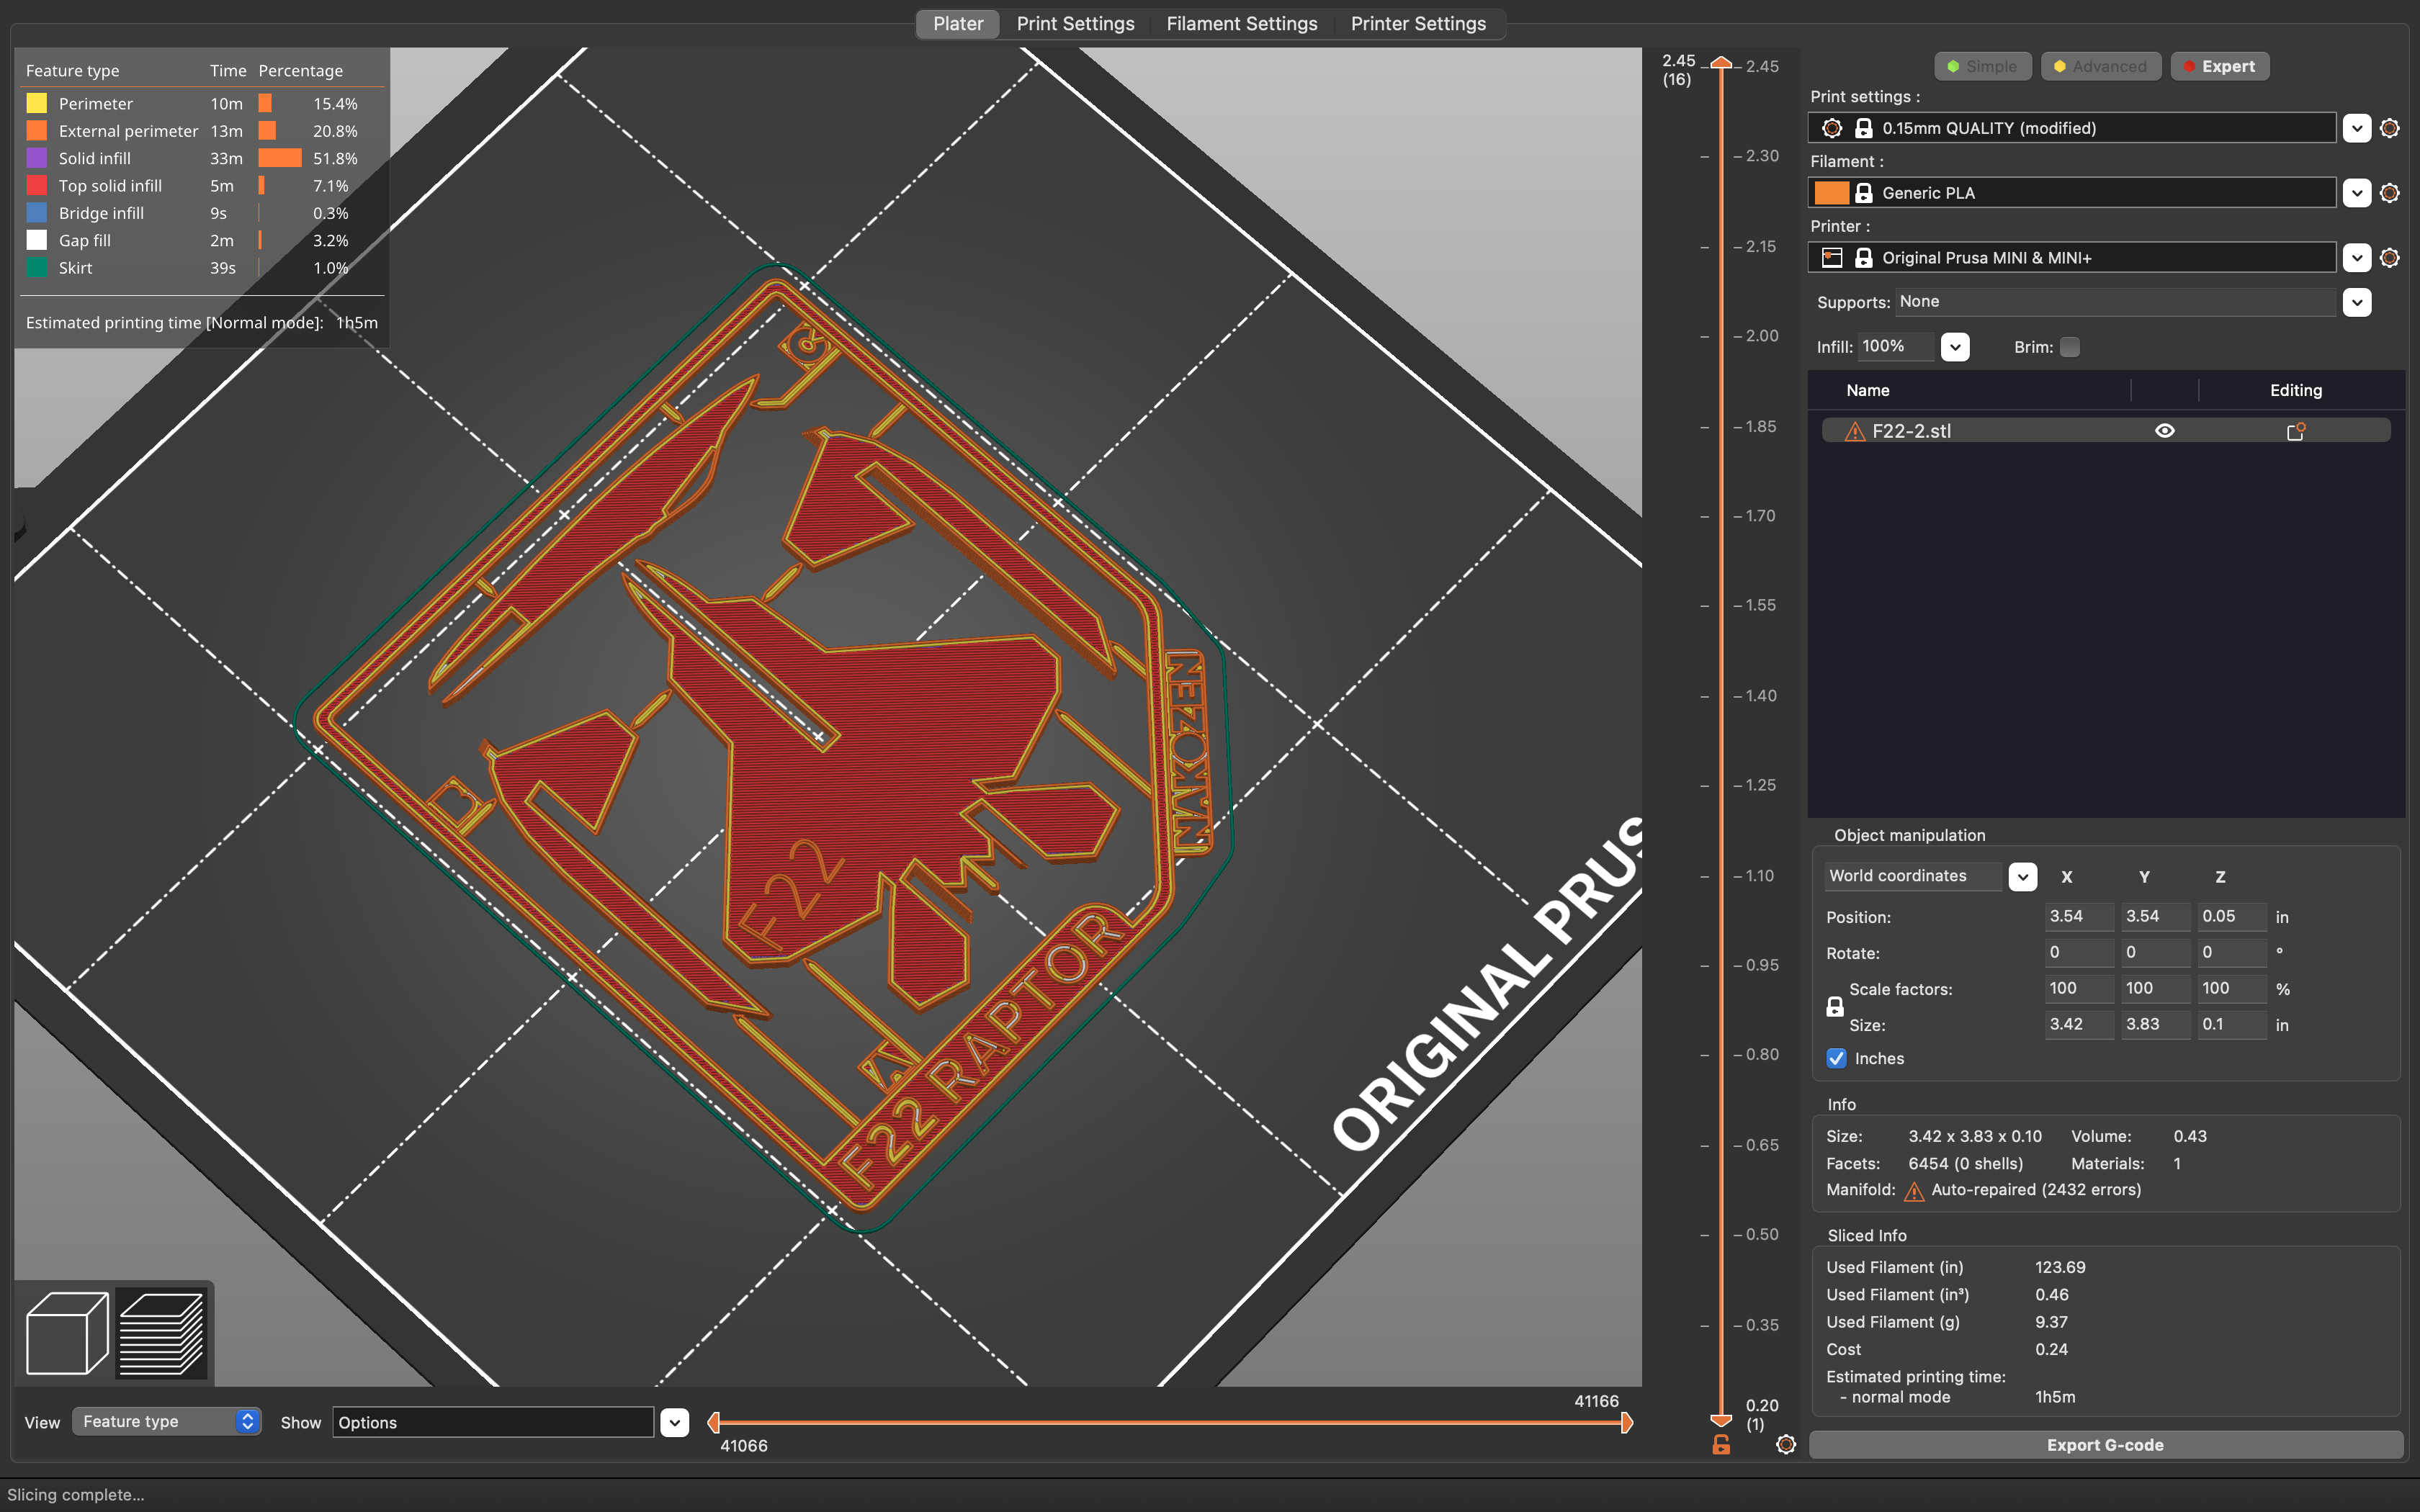This screenshot has width=2420, height=1512.
Task: Expand the Printer preset dropdown
Action: pos(2357,258)
